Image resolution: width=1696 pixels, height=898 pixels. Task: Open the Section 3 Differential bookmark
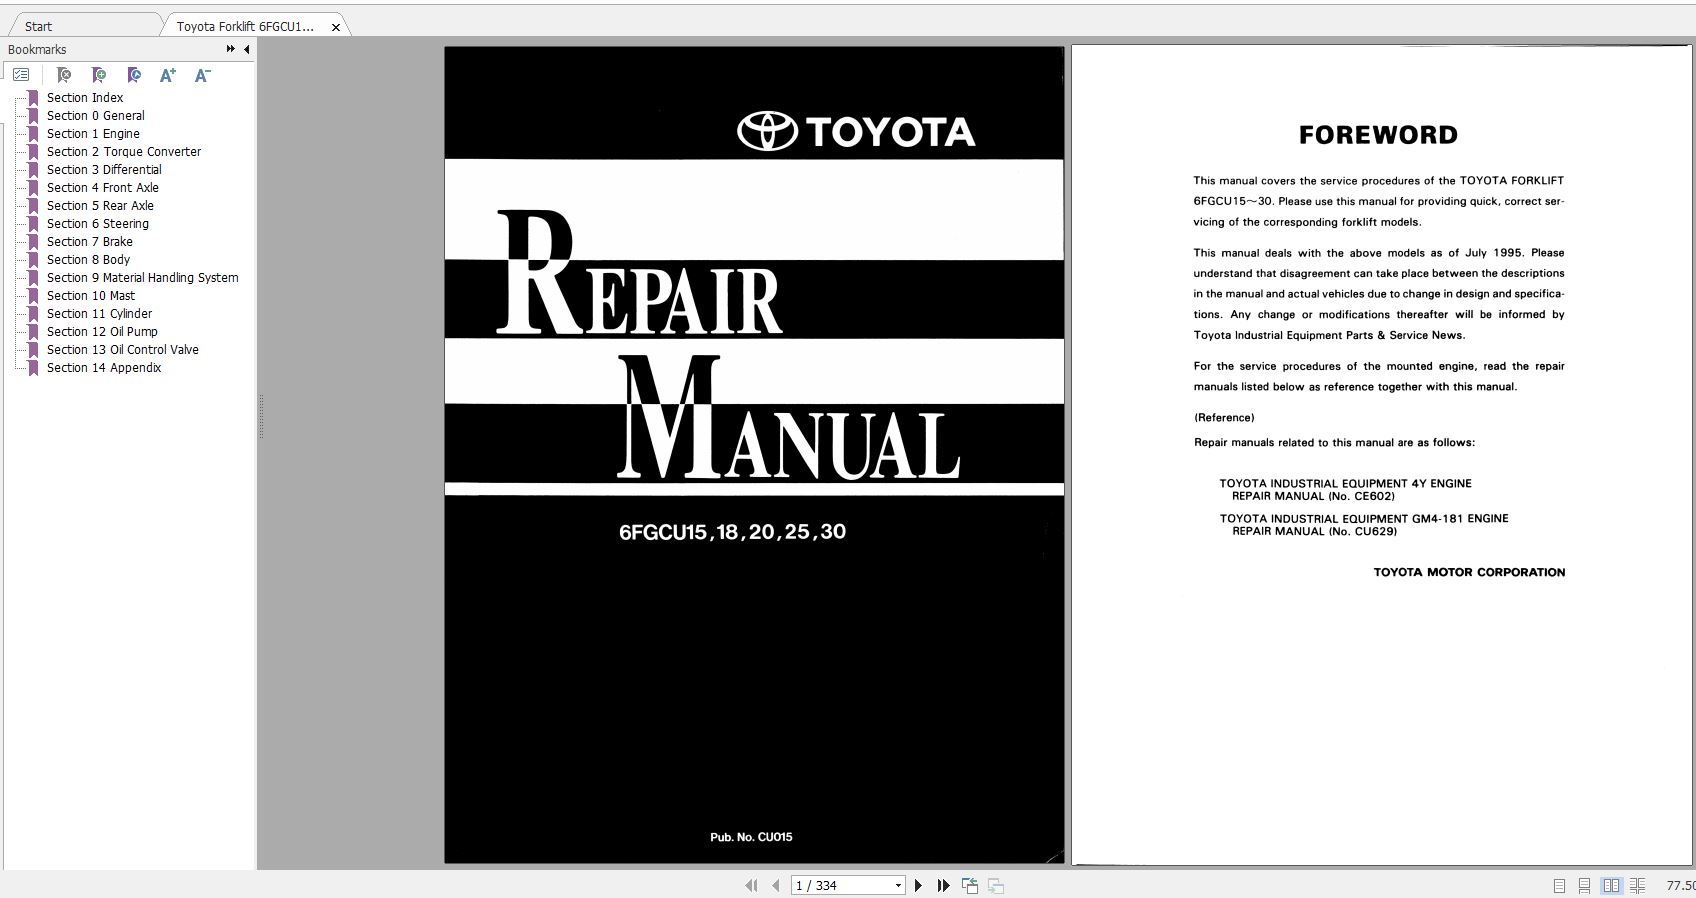pyautogui.click(x=104, y=169)
